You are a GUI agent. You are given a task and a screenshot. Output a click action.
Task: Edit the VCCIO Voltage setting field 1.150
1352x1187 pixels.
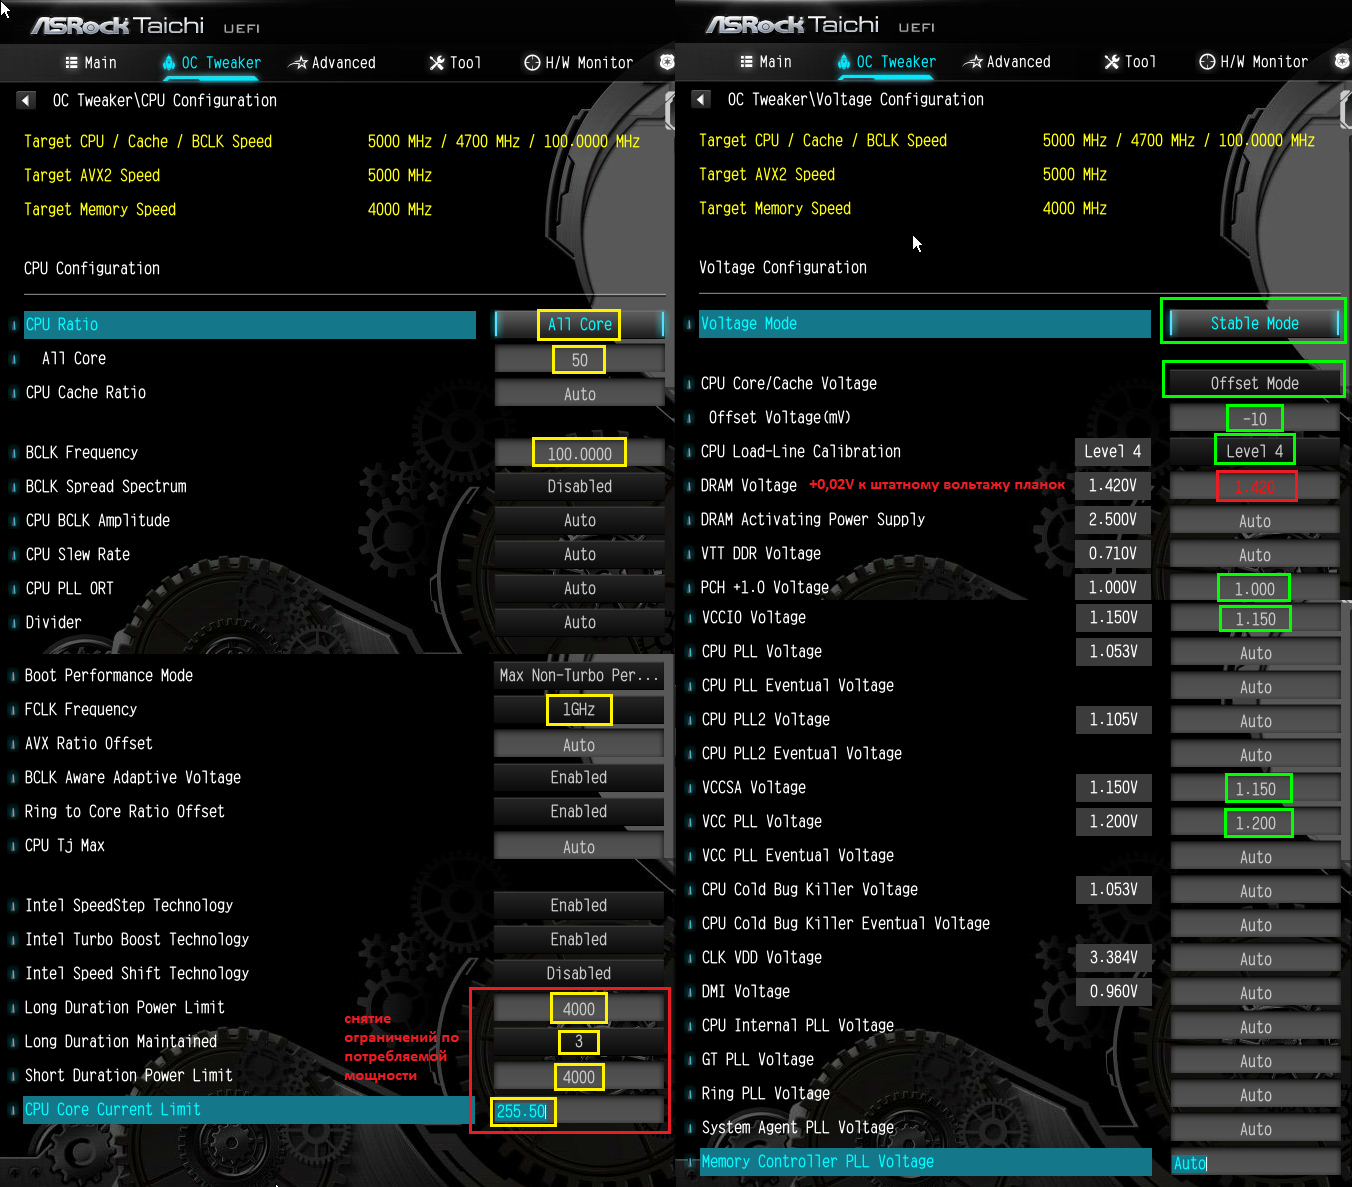click(1254, 619)
